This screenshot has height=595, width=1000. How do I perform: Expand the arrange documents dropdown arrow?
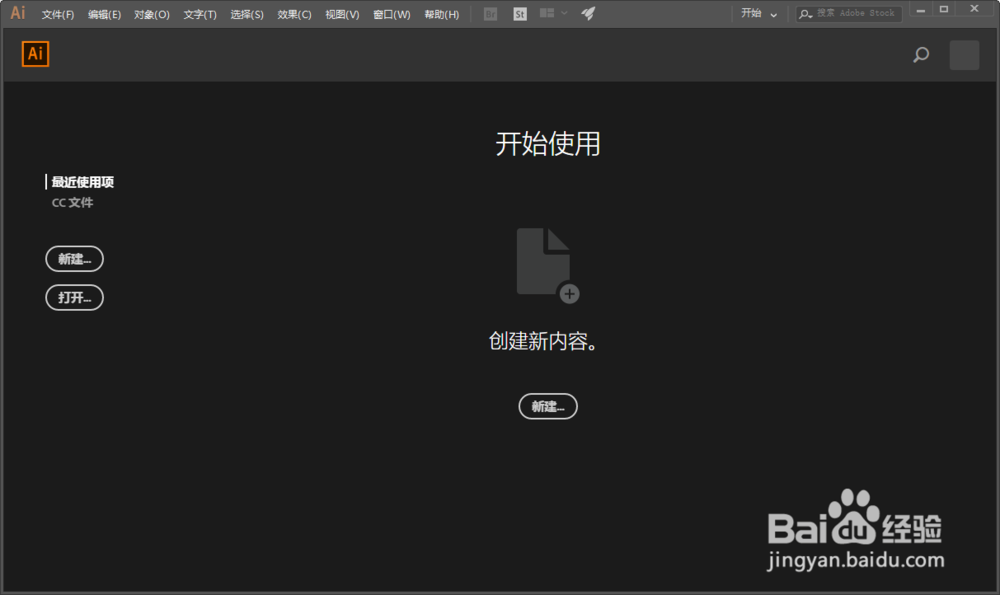564,13
